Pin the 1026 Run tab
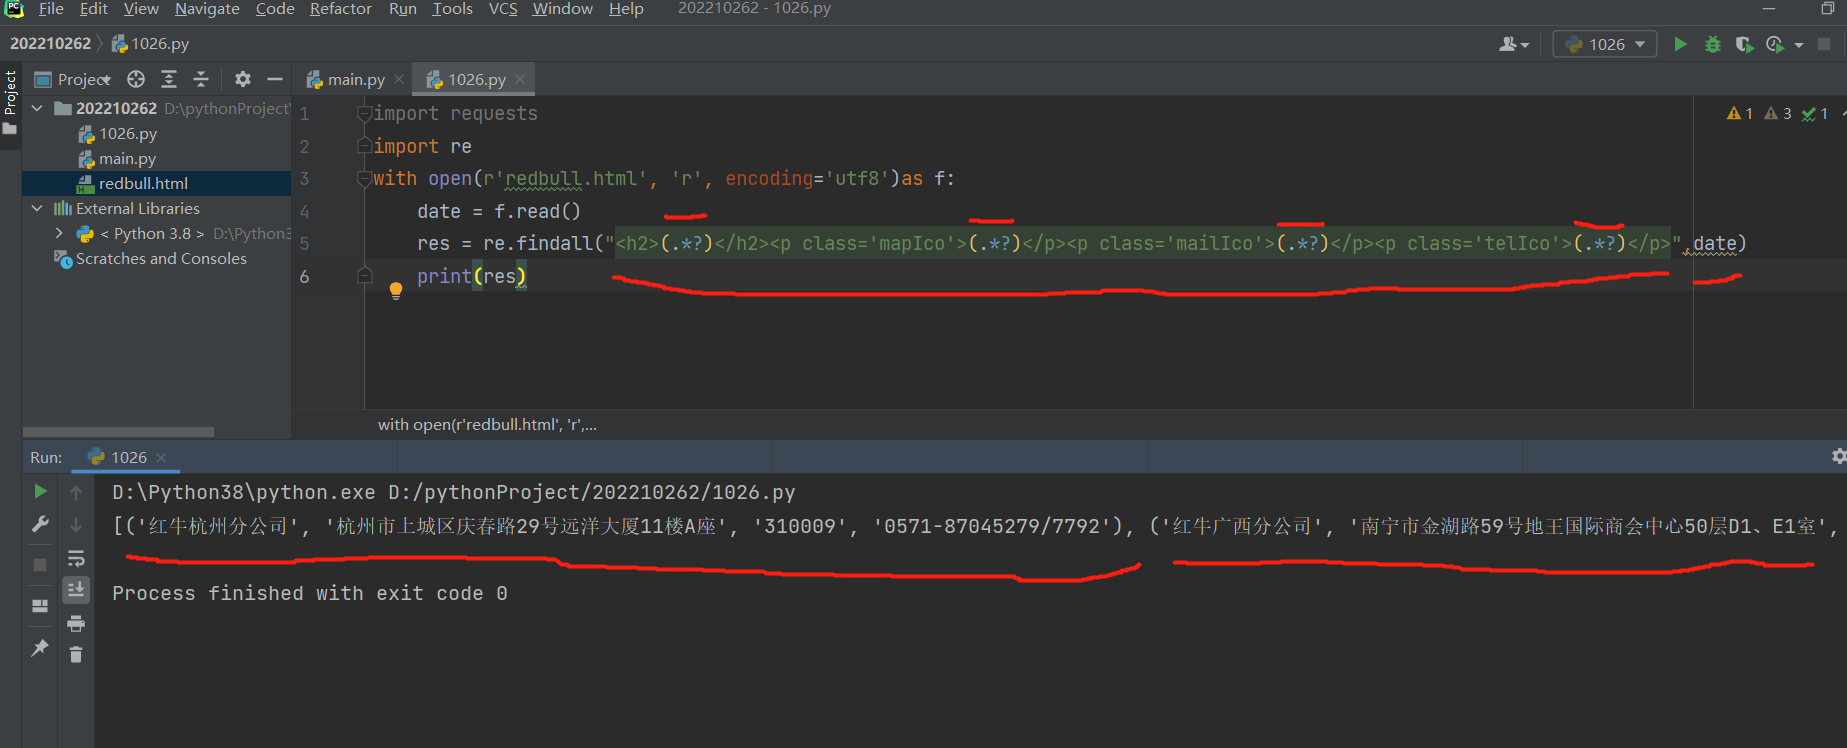 pyautogui.click(x=40, y=648)
